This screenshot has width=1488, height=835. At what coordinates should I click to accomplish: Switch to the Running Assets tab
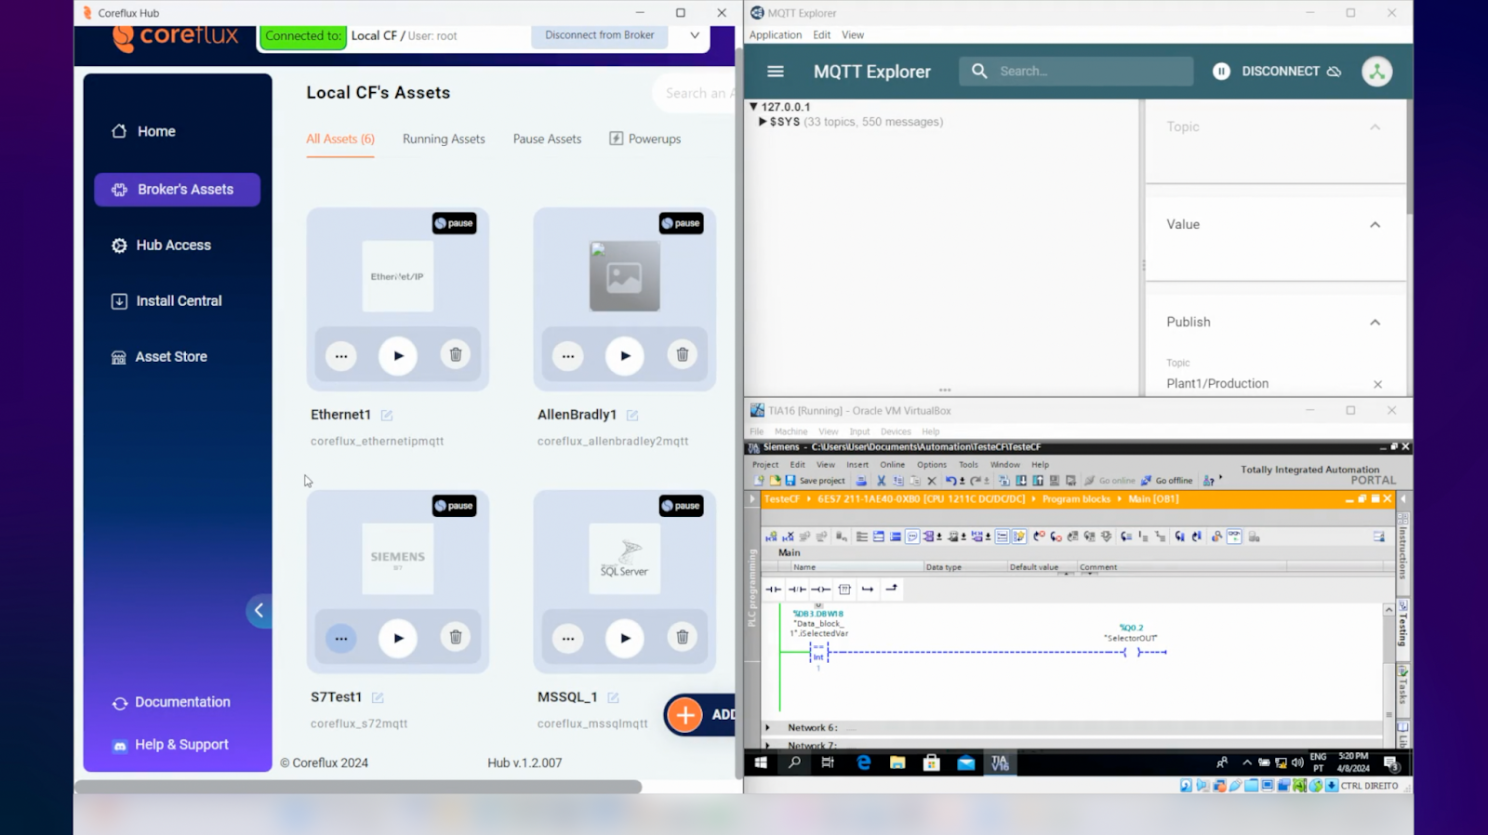pyautogui.click(x=443, y=139)
